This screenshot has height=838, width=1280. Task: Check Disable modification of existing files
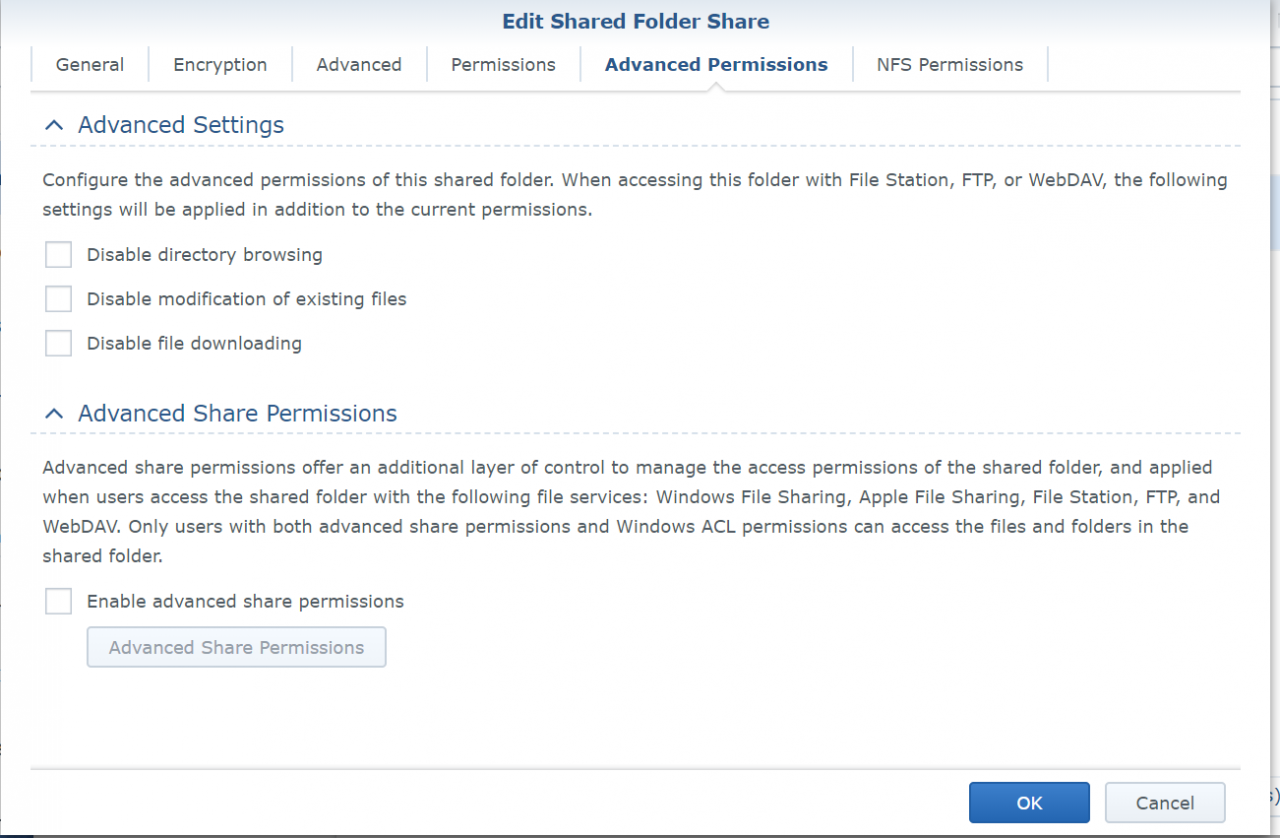(x=57, y=298)
